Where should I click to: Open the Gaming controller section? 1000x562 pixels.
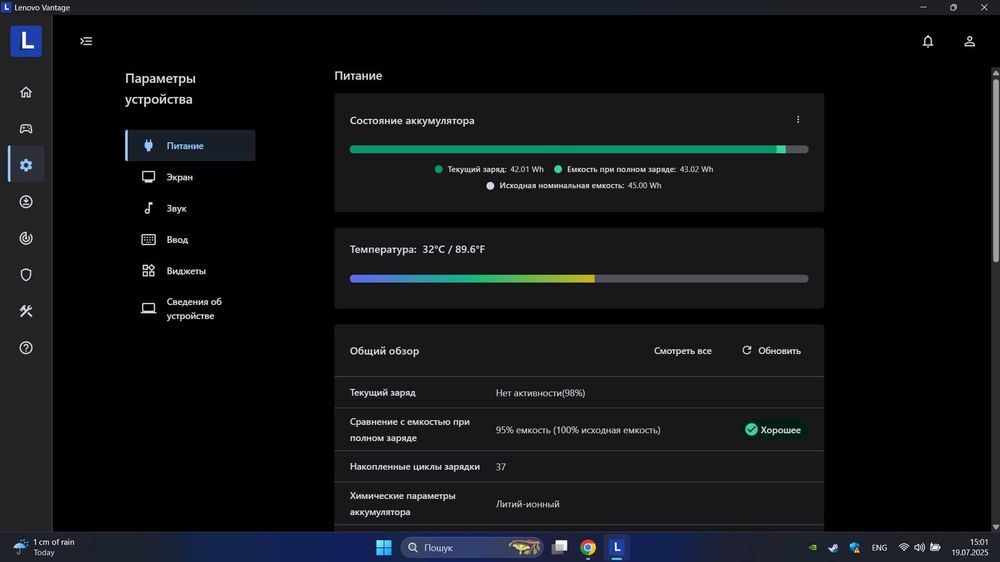click(26, 129)
